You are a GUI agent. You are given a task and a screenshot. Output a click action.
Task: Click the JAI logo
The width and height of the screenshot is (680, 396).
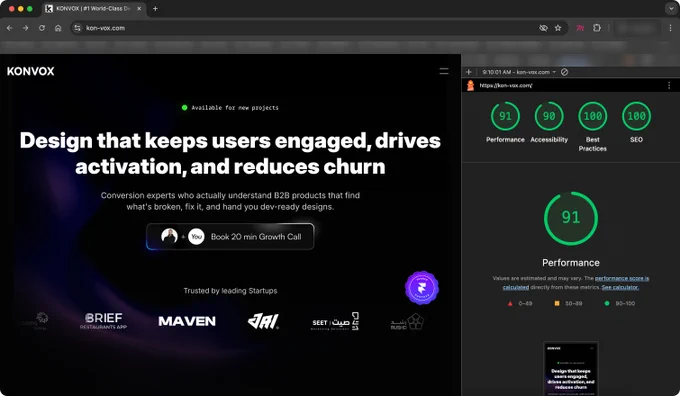(263, 321)
